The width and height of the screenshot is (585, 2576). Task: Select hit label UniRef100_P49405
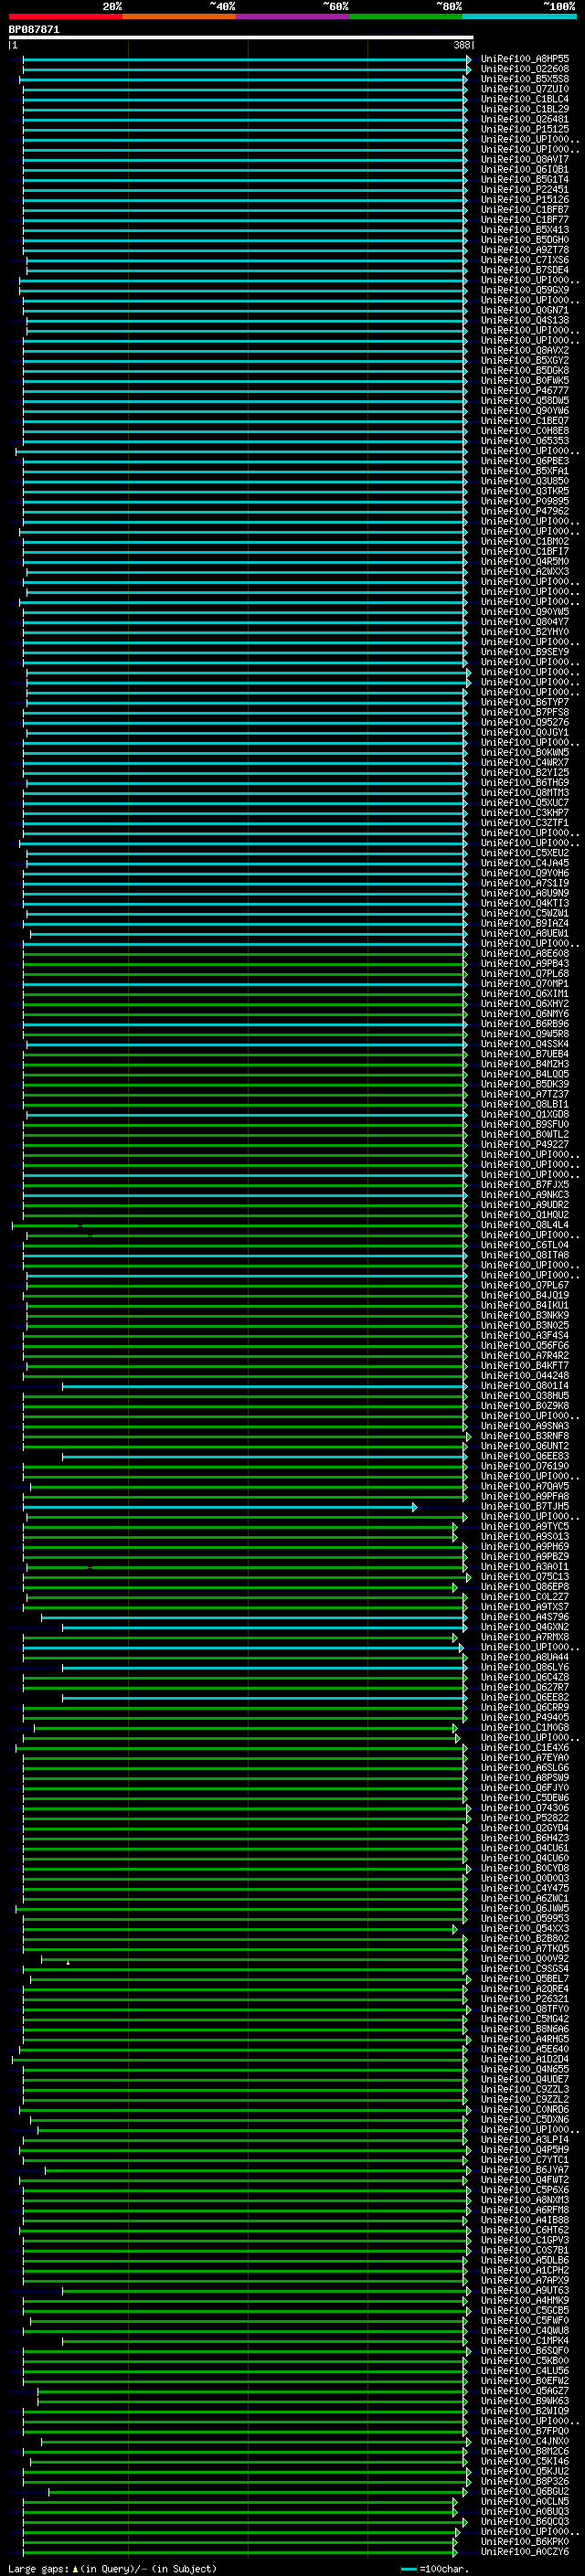pos(525,1718)
